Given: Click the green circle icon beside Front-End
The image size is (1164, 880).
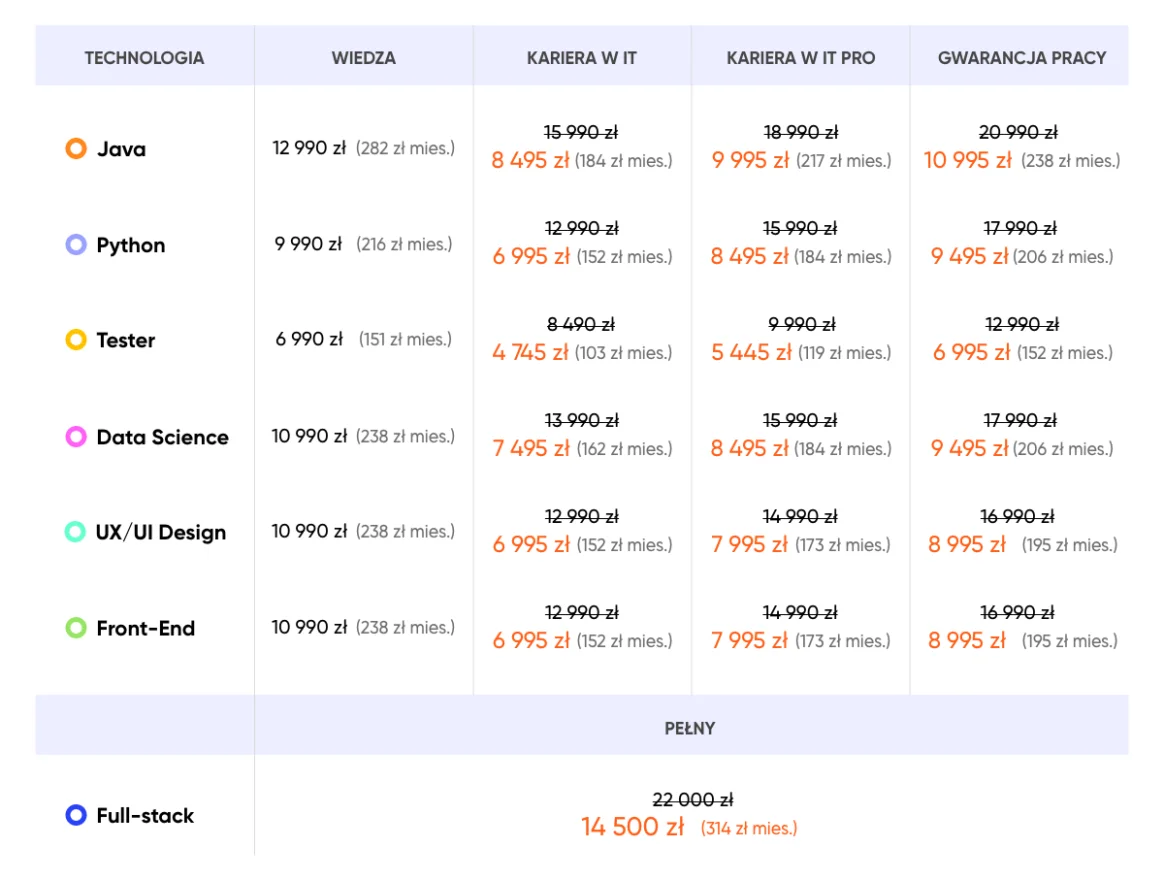Looking at the screenshot, I should 76,628.
